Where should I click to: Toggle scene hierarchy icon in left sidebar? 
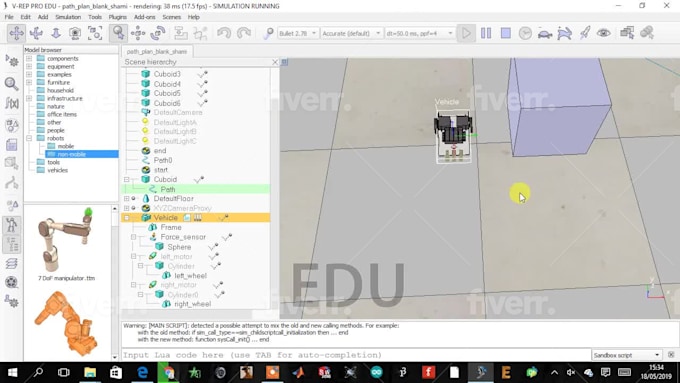pos(11,244)
